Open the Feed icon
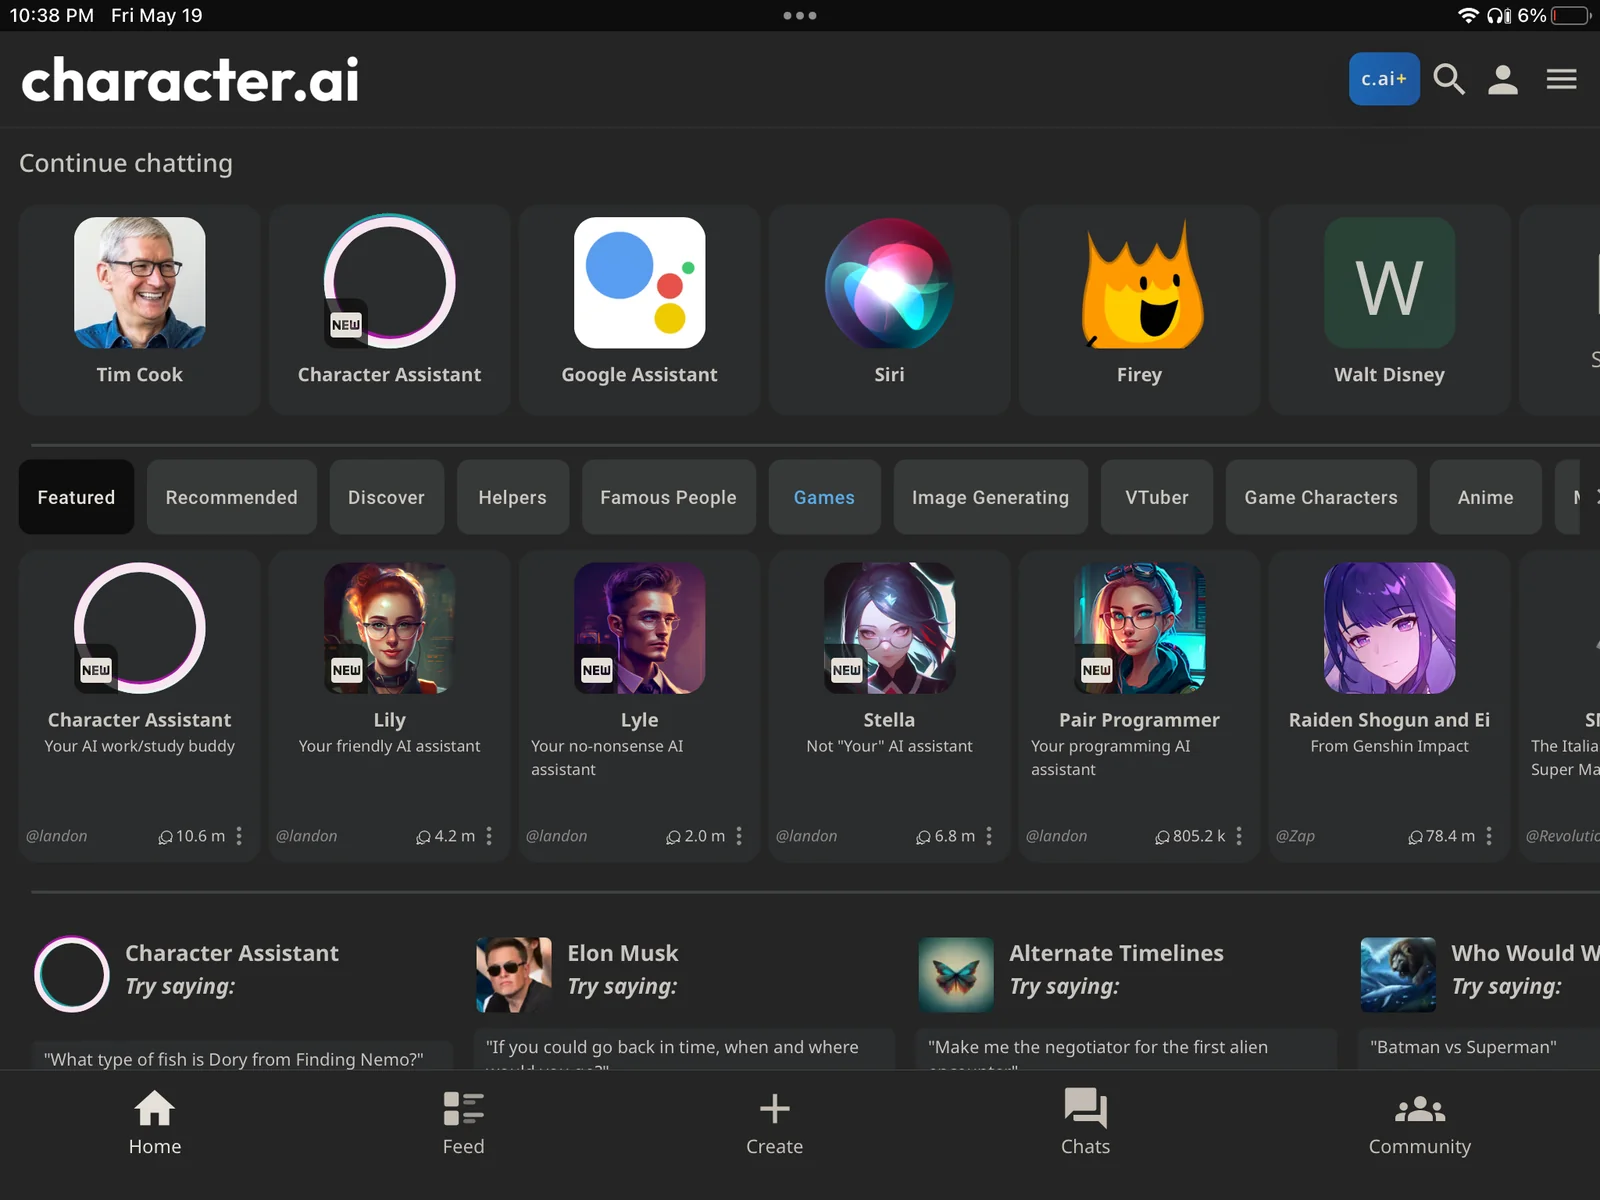The height and width of the screenshot is (1200, 1600). [463, 1122]
